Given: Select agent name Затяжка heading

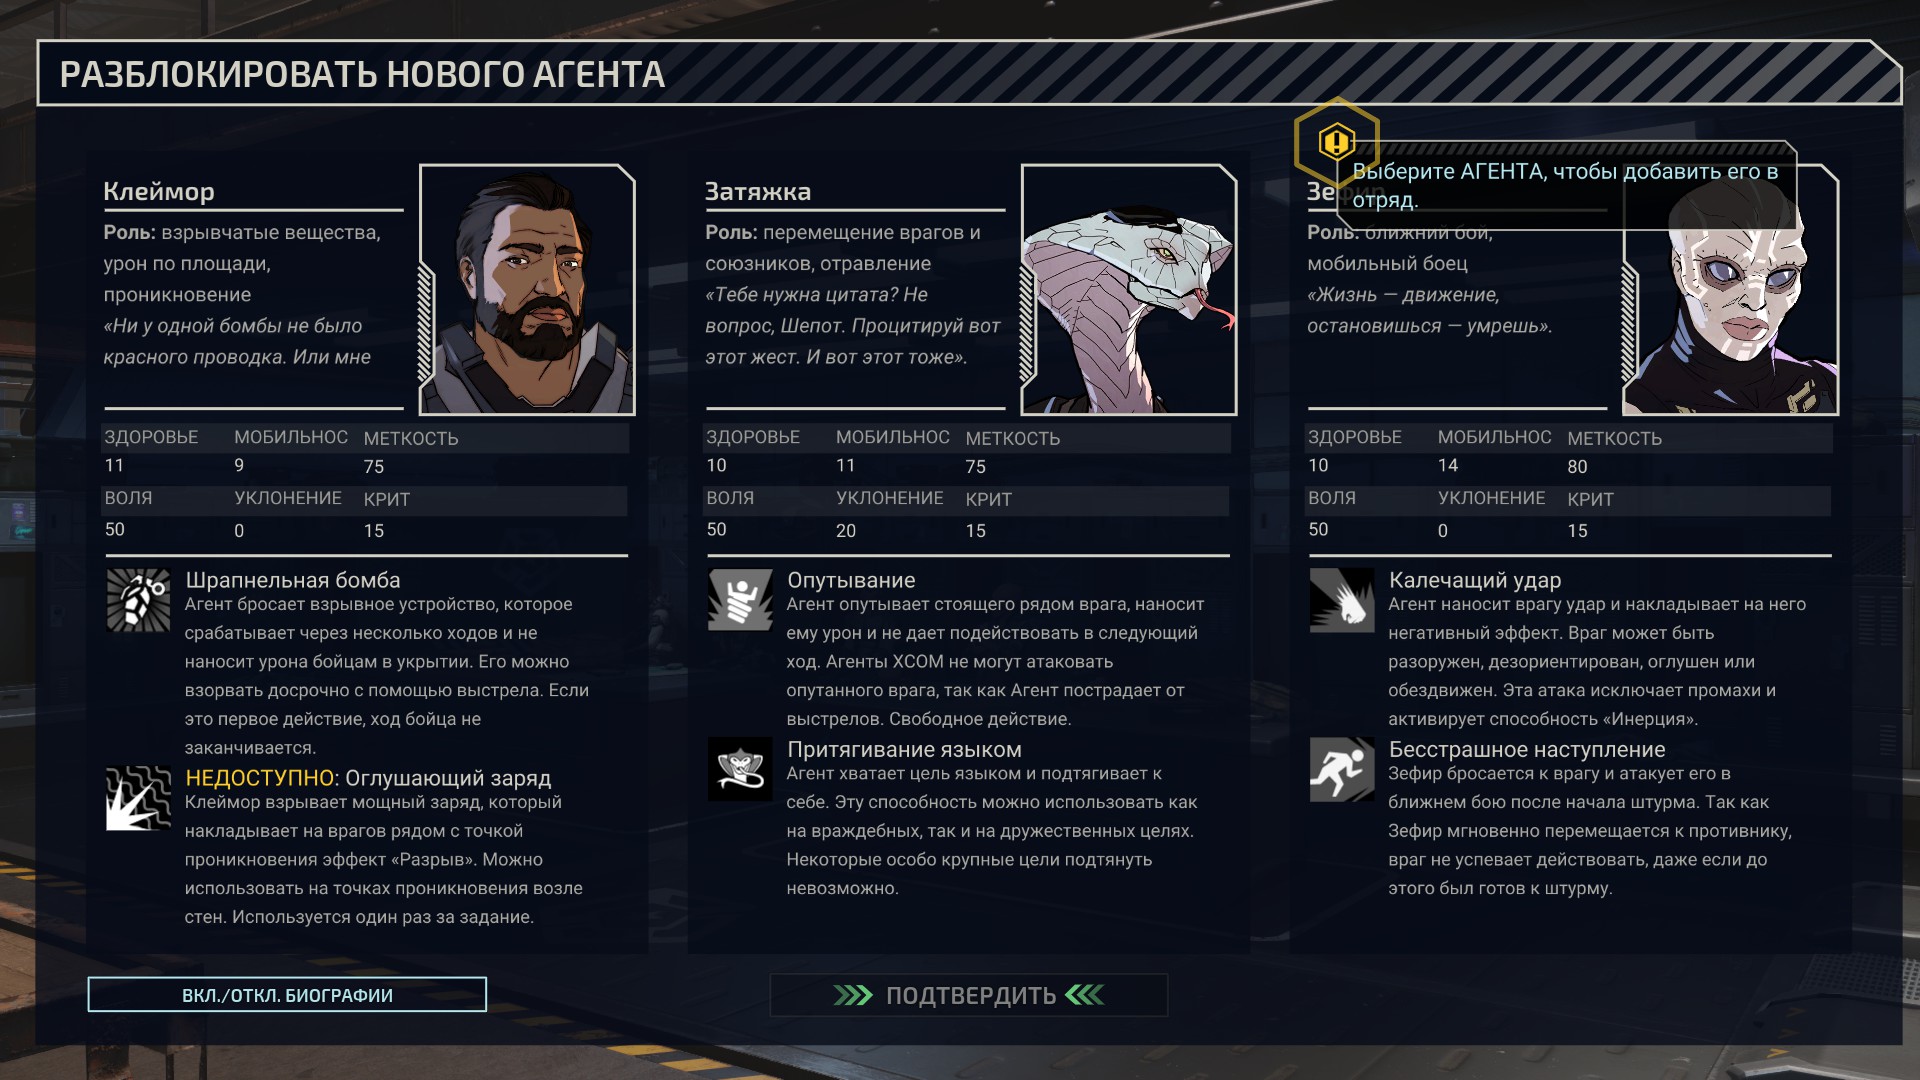Looking at the screenshot, I should 758,191.
